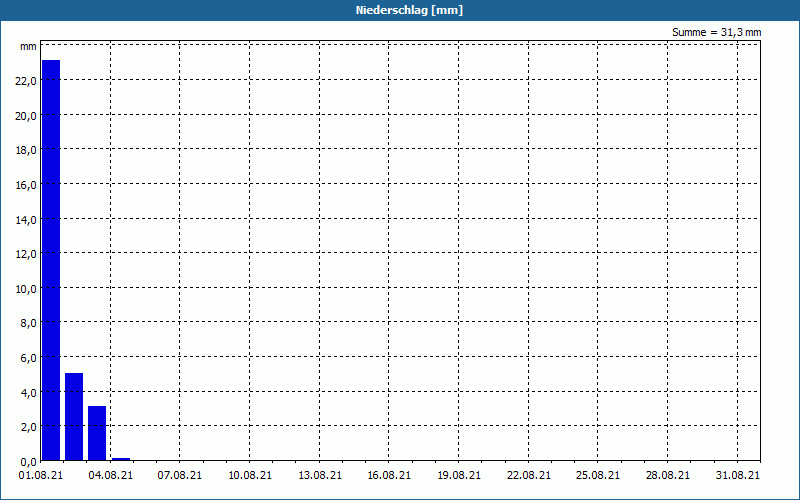The width and height of the screenshot is (800, 500).
Task: Click the 19.08.21 date label
Action: pos(459,475)
